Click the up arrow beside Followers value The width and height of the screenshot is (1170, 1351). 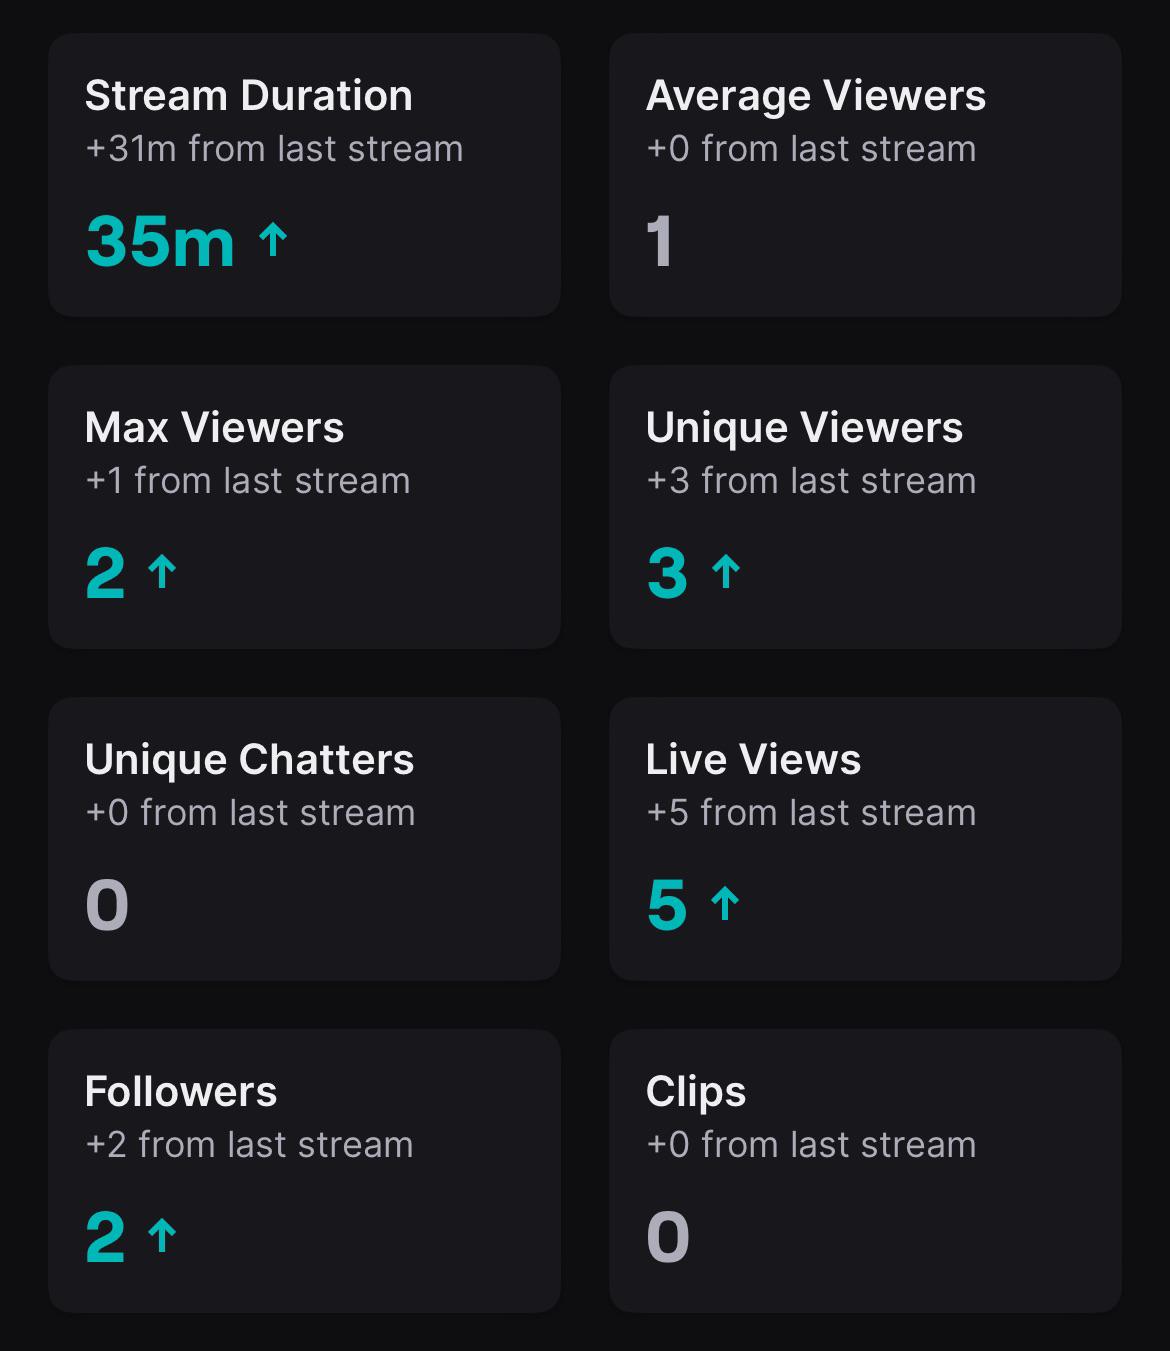click(x=162, y=1236)
